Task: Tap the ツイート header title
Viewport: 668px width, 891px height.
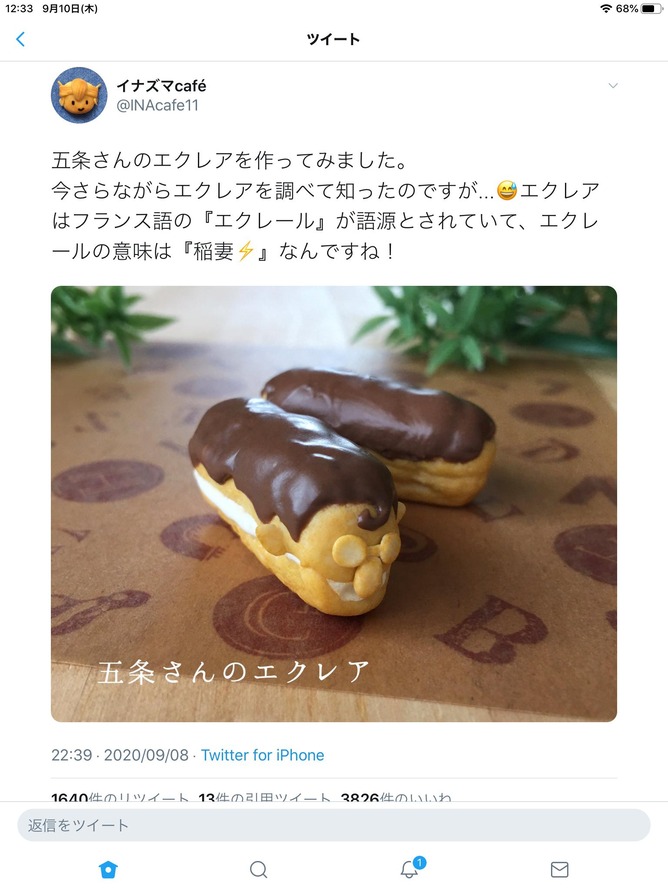Action: 333,39
